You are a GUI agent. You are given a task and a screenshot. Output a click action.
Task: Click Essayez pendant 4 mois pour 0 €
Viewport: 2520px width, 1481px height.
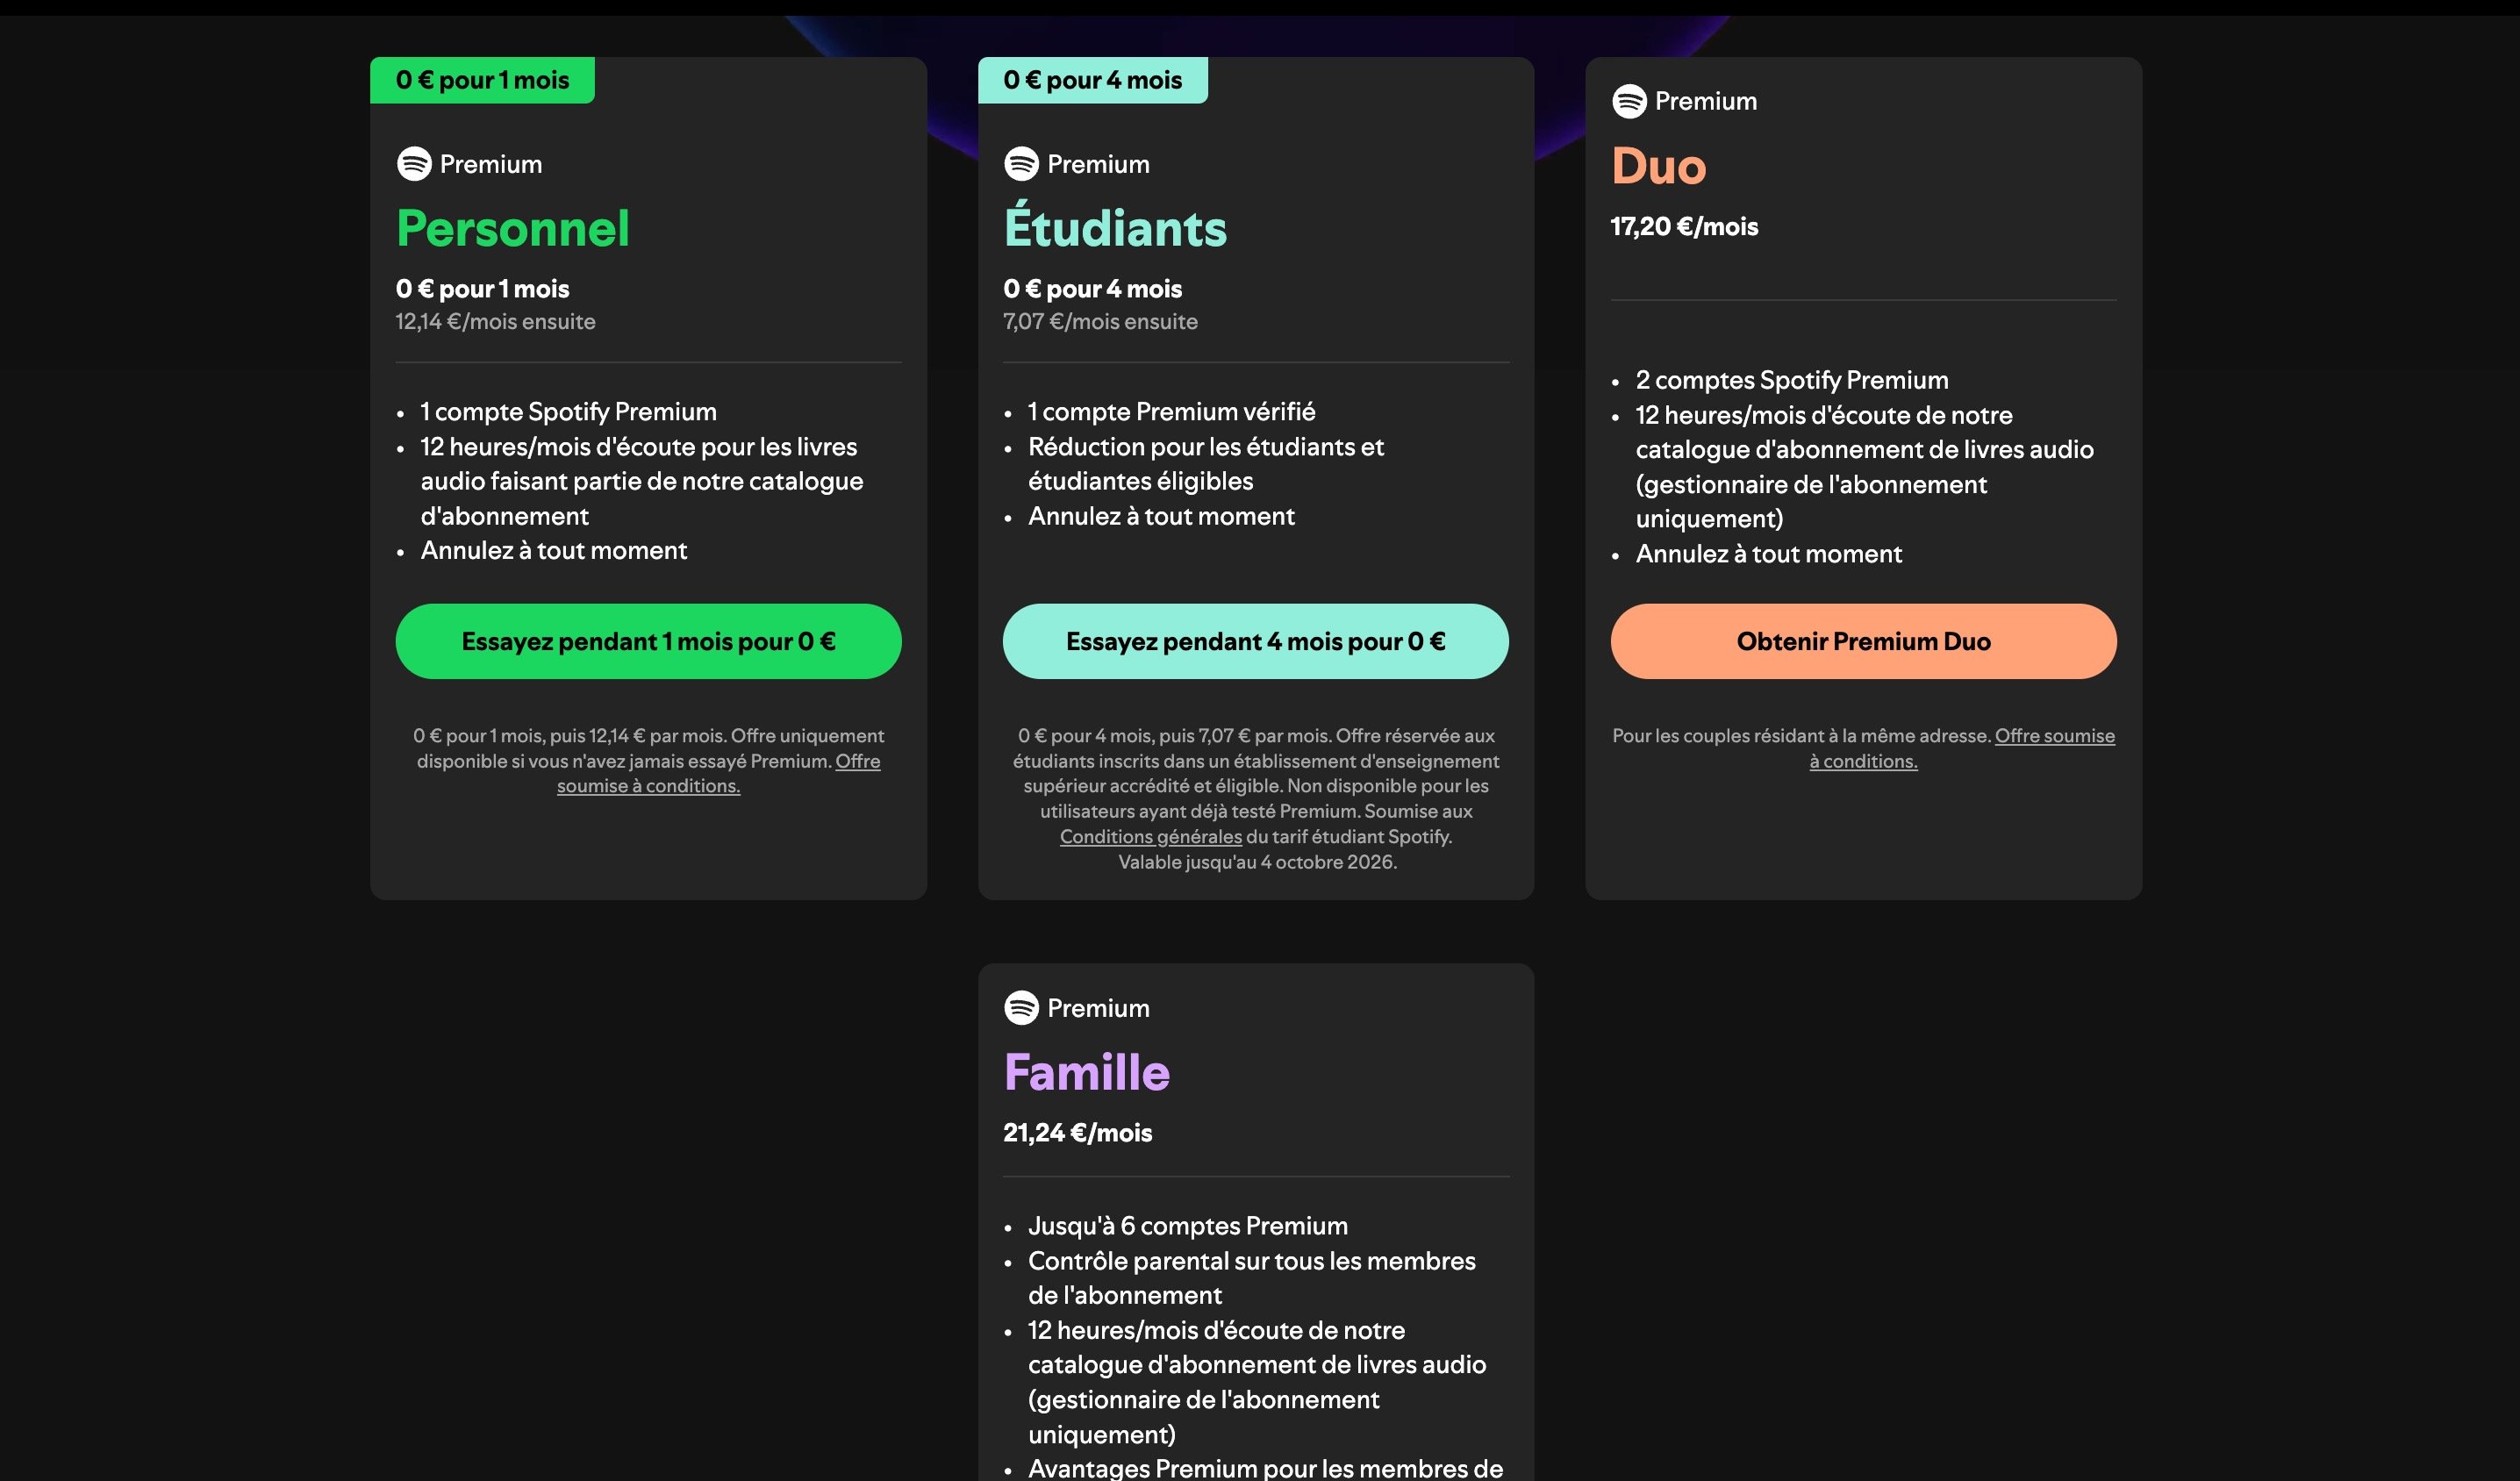(1255, 641)
